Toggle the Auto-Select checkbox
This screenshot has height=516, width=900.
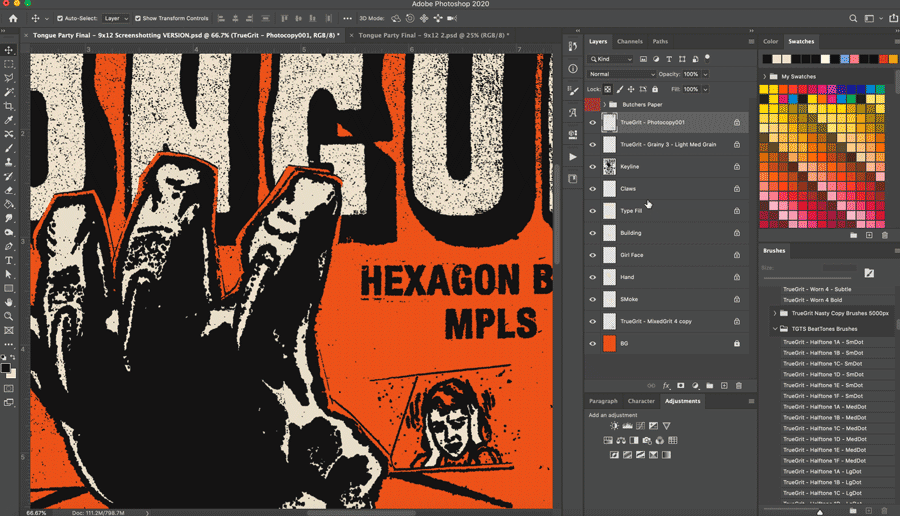point(60,18)
